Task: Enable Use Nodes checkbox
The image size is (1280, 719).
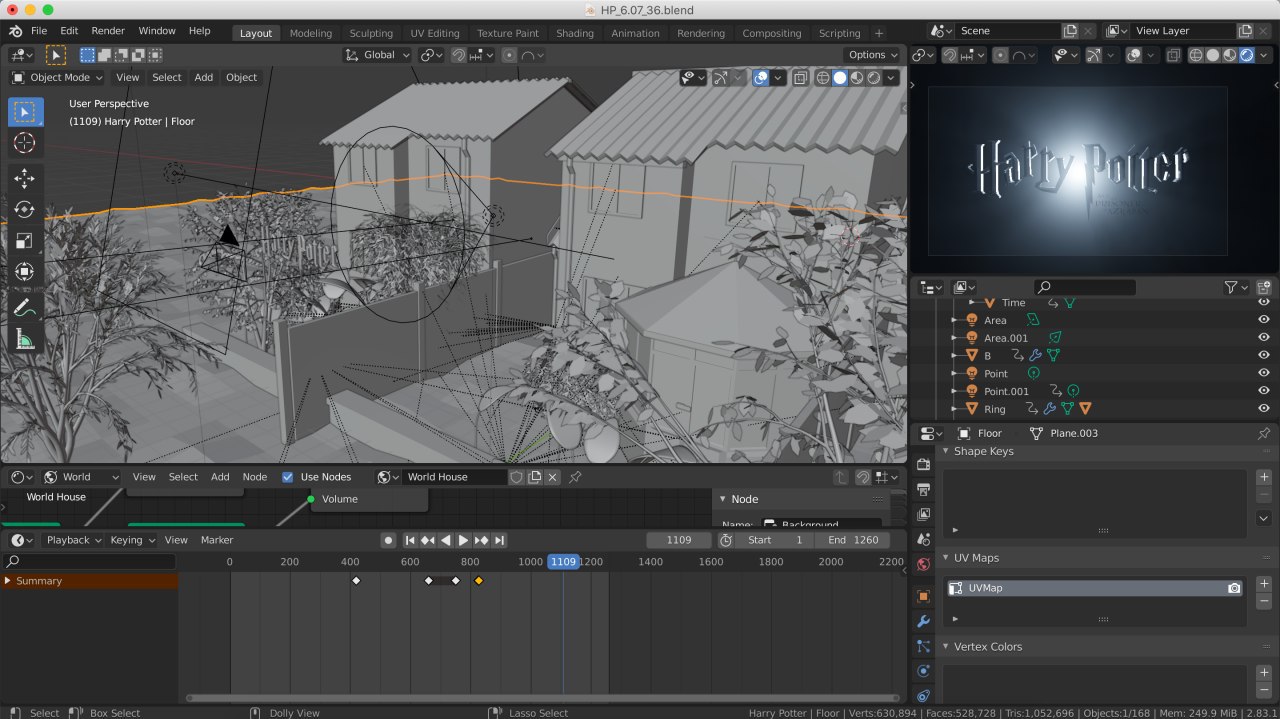Action: (288, 477)
